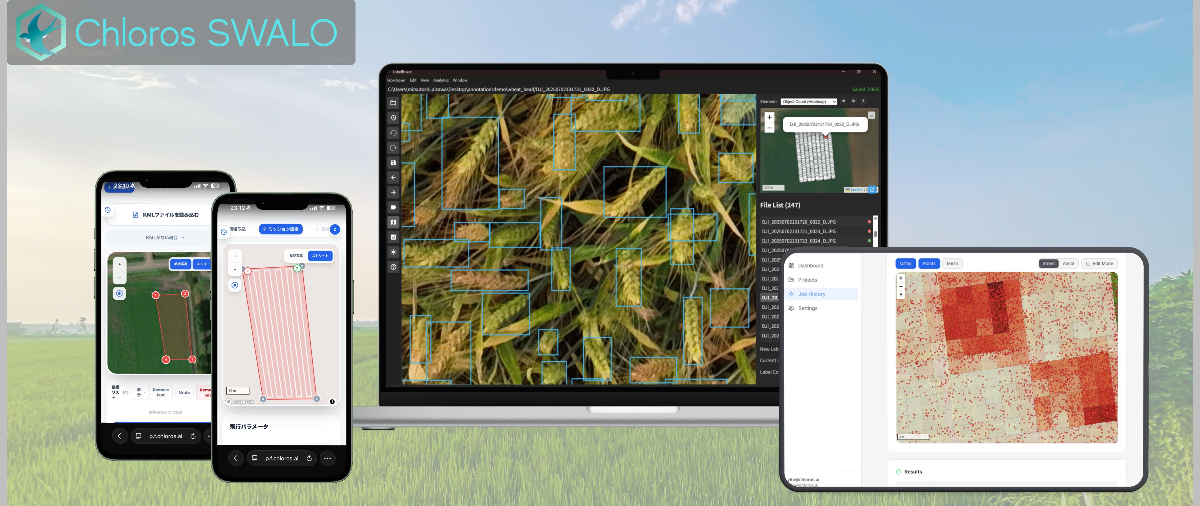Viewport: 1200px width, 506px height.
Task: Zoom in on the right phone map
Action: pyautogui.click(x=235, y=254)
